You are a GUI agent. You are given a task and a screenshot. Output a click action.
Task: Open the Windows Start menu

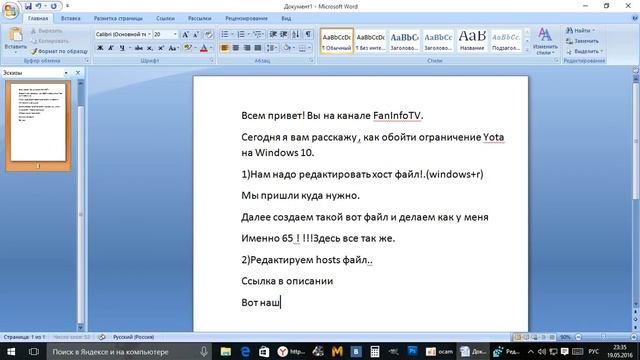[11, 351]
